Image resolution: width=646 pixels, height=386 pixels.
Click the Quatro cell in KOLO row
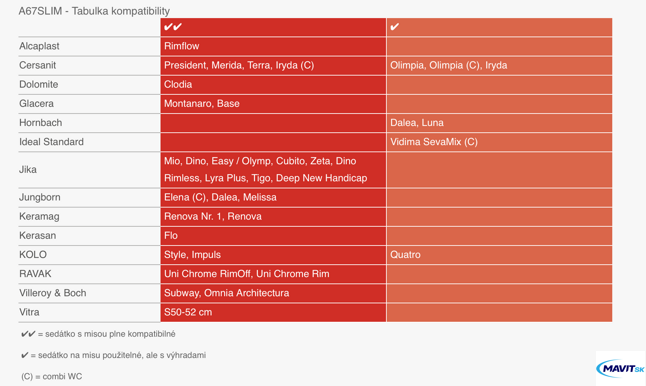pos(499,255)
